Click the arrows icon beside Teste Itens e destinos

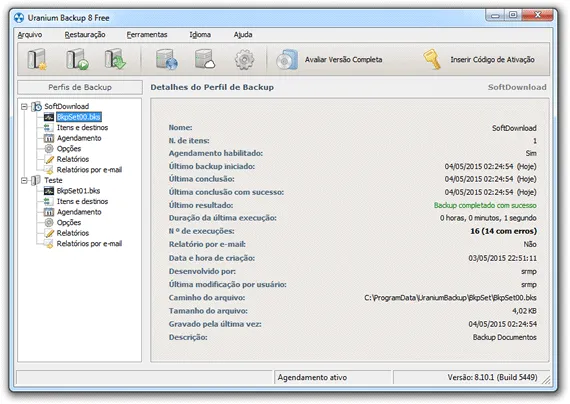click(48, 201)
